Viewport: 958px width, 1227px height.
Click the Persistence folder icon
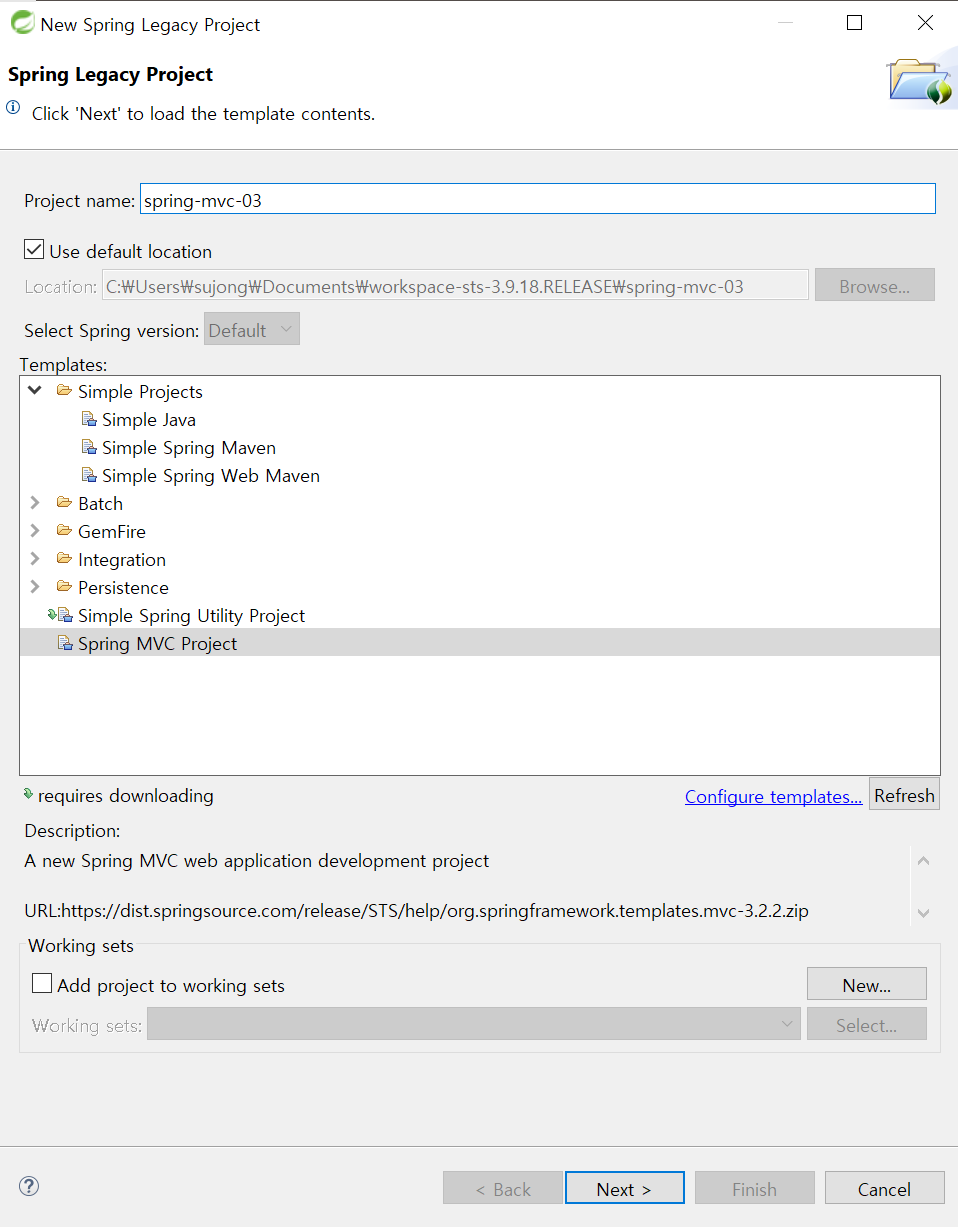click(x=65, y=587)
